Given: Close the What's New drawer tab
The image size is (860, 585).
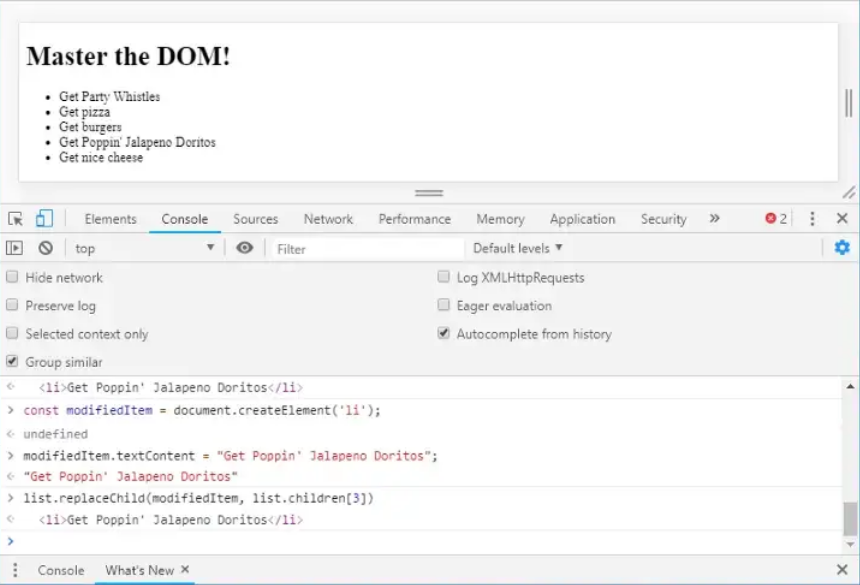Looking at the screenshot, I should click(185, 570).
